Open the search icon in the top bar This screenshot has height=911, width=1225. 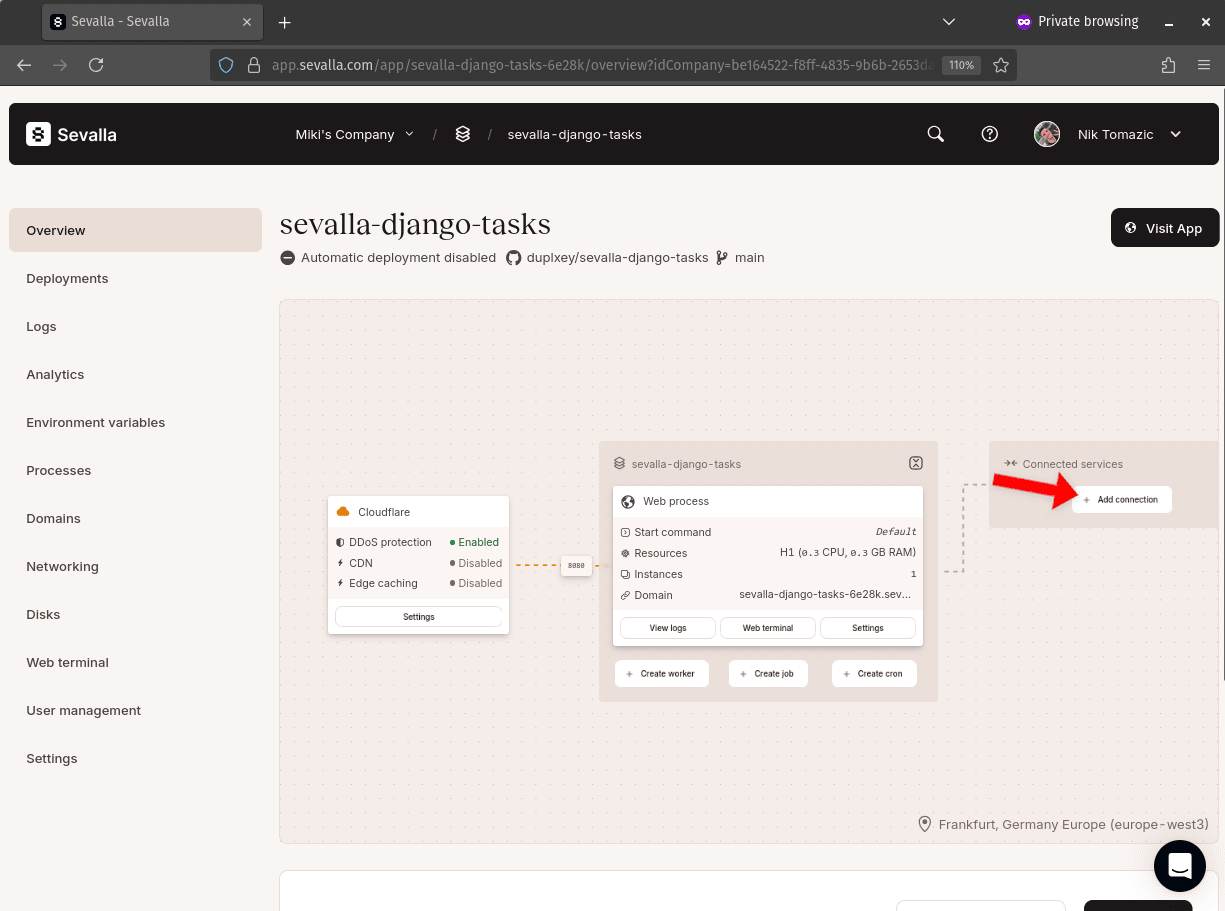click(935, 133)
